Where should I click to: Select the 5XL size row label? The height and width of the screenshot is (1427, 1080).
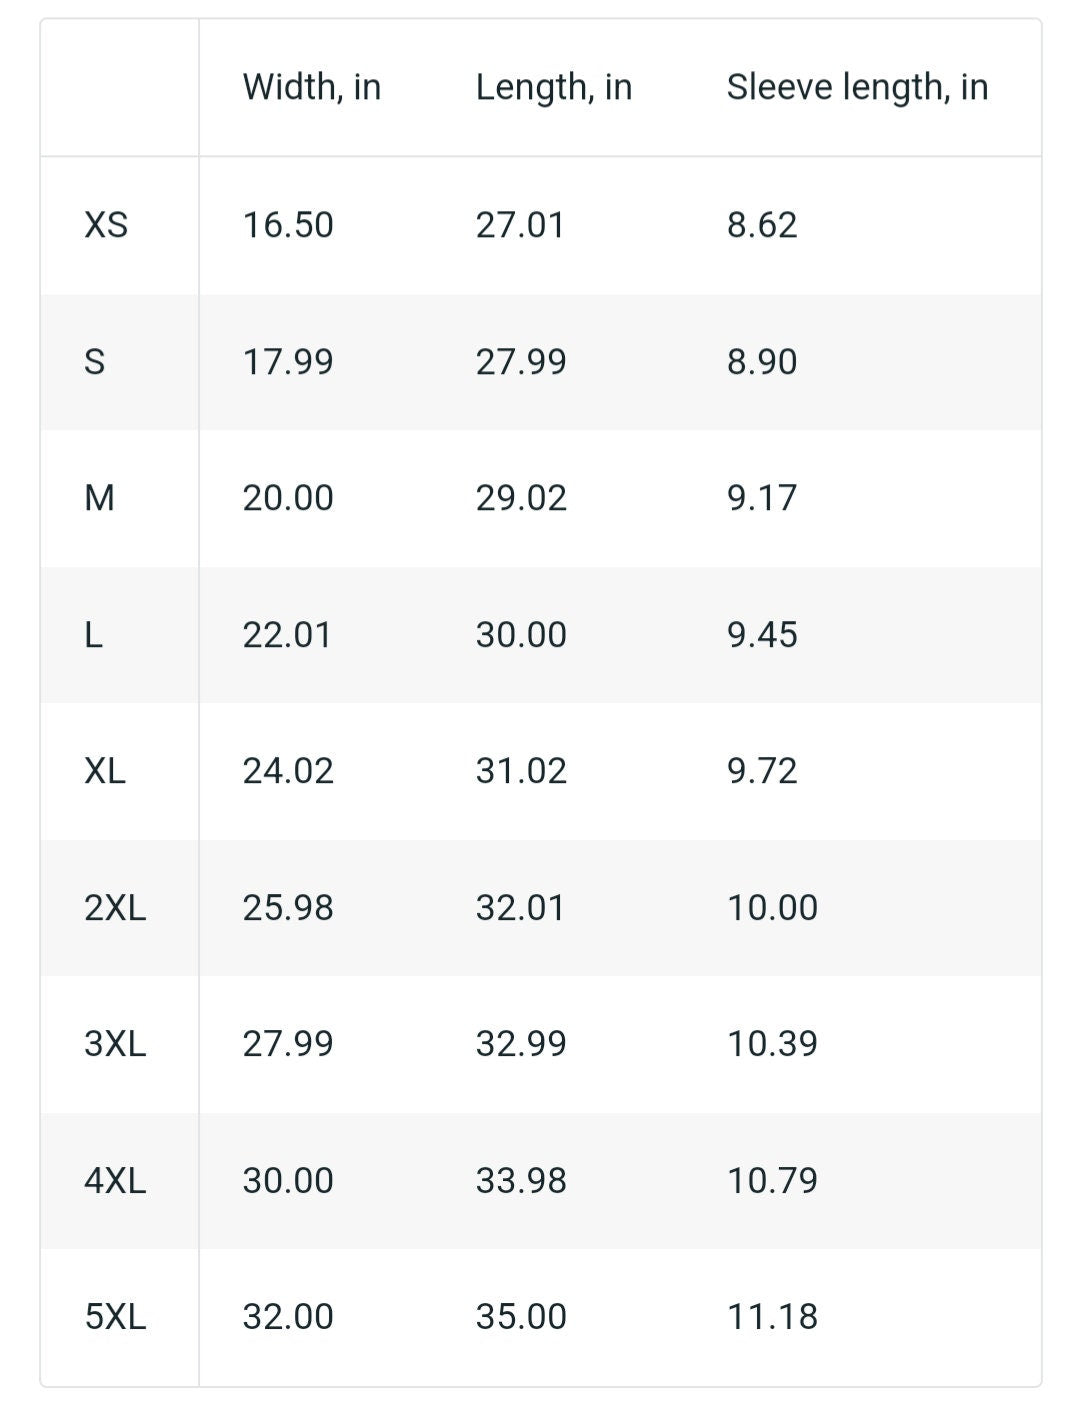(115, 1316)
